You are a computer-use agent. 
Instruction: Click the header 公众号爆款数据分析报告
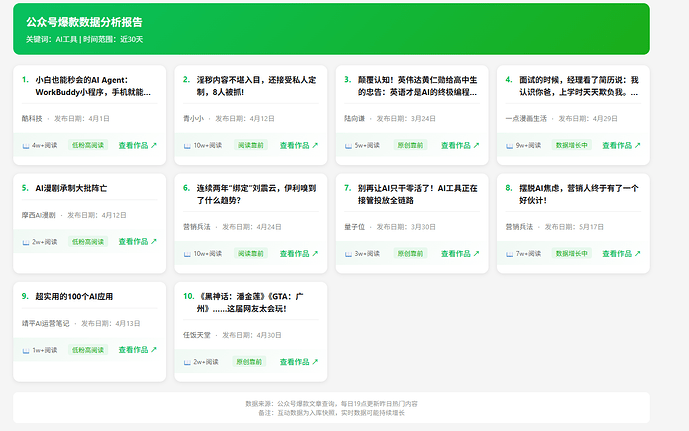[84, 22]
